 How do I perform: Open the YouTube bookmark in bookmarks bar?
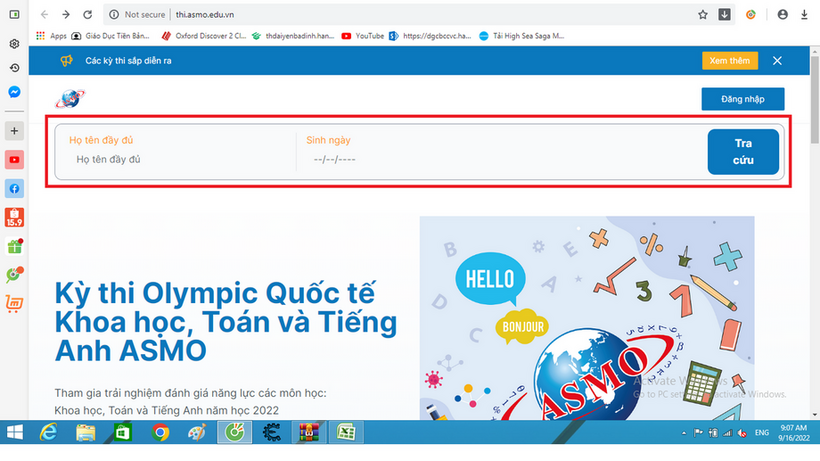click(x=363, y=35)
